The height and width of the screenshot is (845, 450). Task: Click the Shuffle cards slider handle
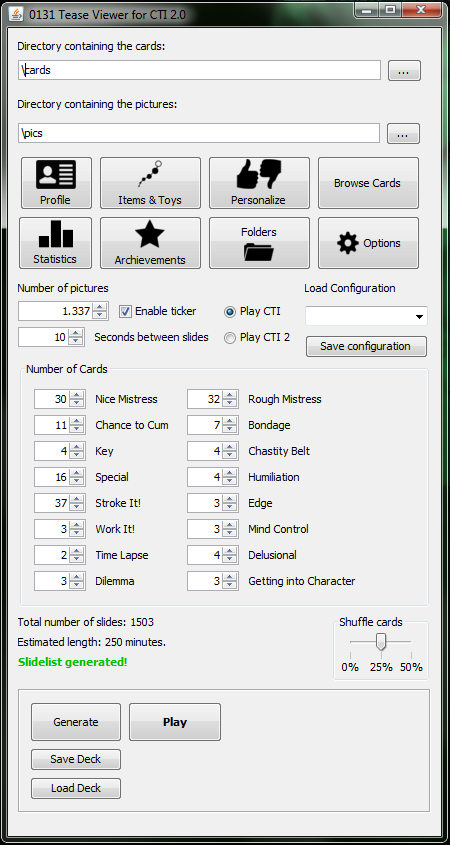pos(381,642)
